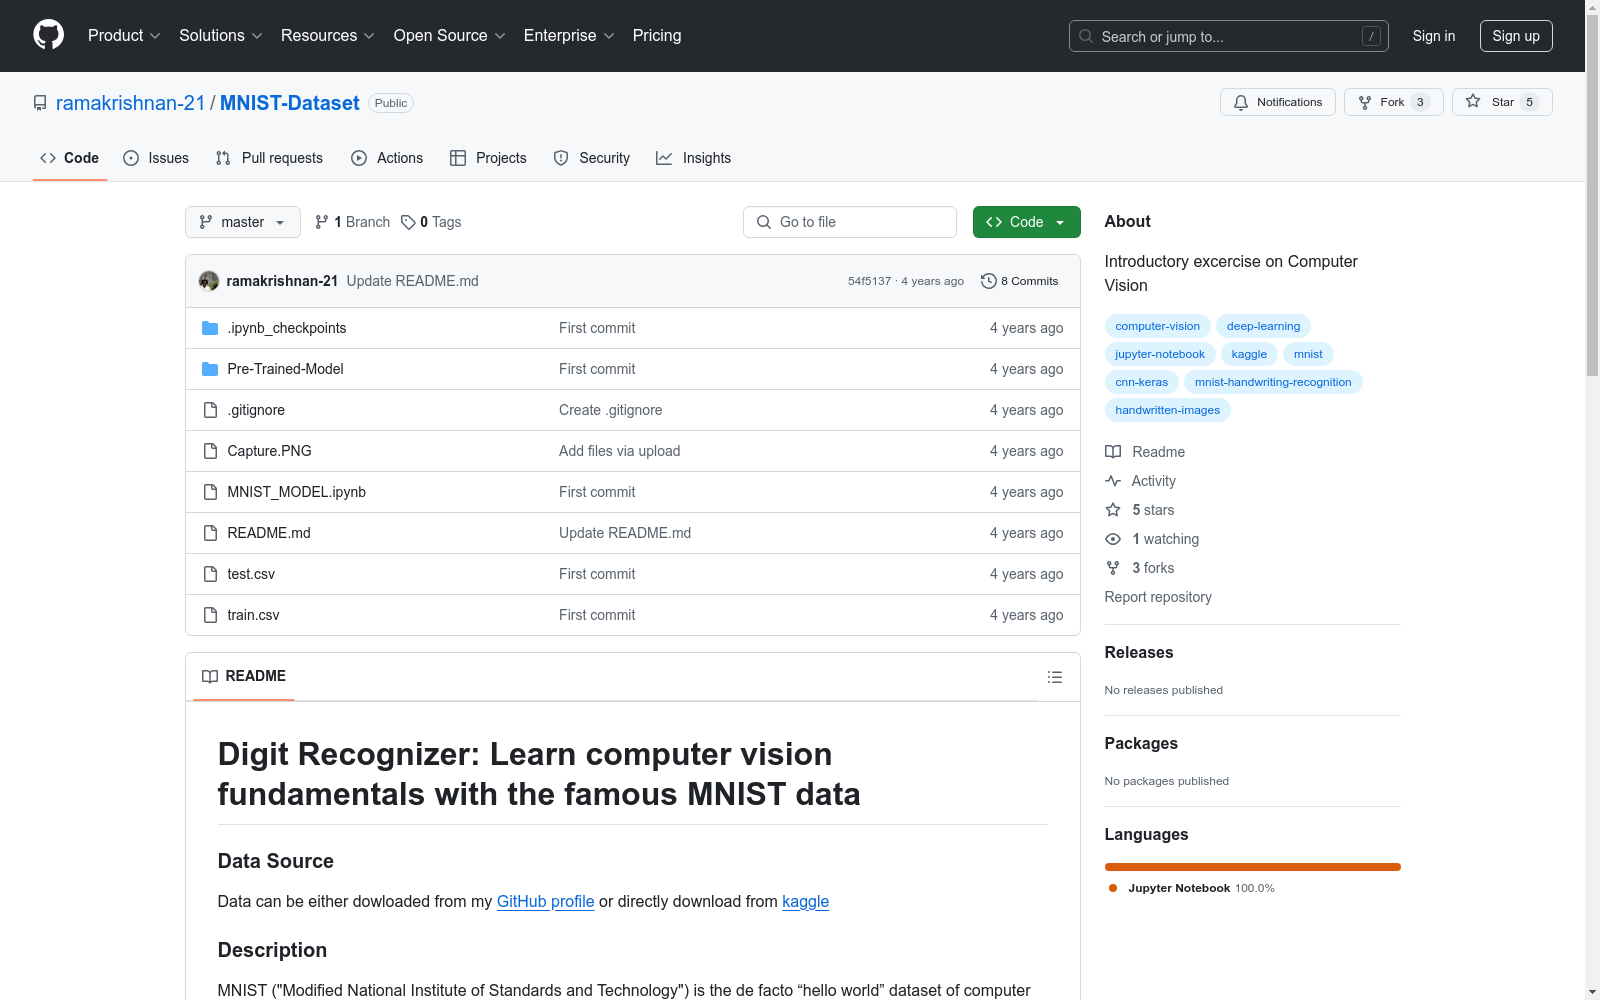Open the kaggle link in README
The height and width of the screenshot is (1000, 1600).
pos(805,901)
